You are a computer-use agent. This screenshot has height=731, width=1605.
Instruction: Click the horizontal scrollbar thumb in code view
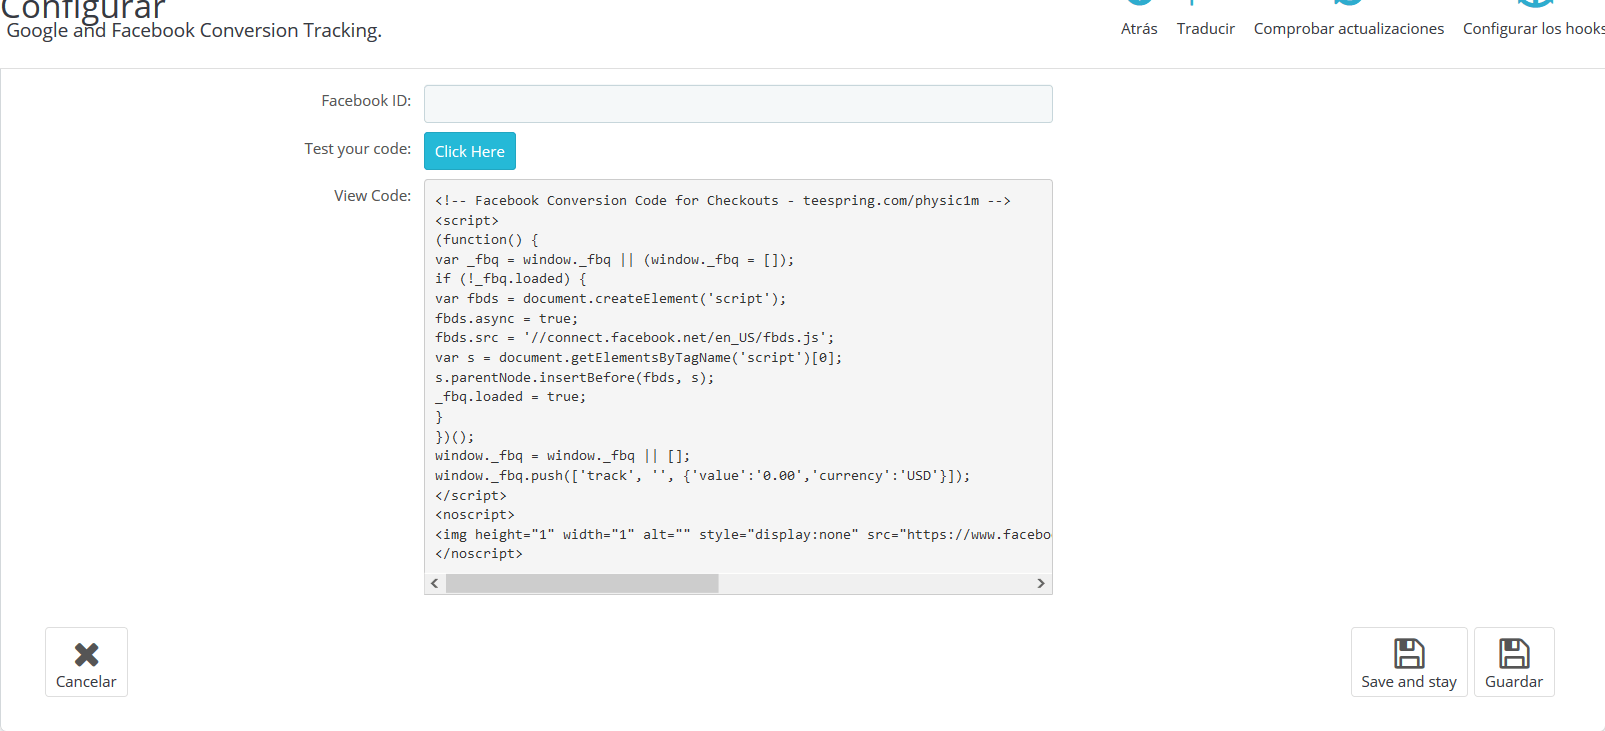[x=582, y=583]
